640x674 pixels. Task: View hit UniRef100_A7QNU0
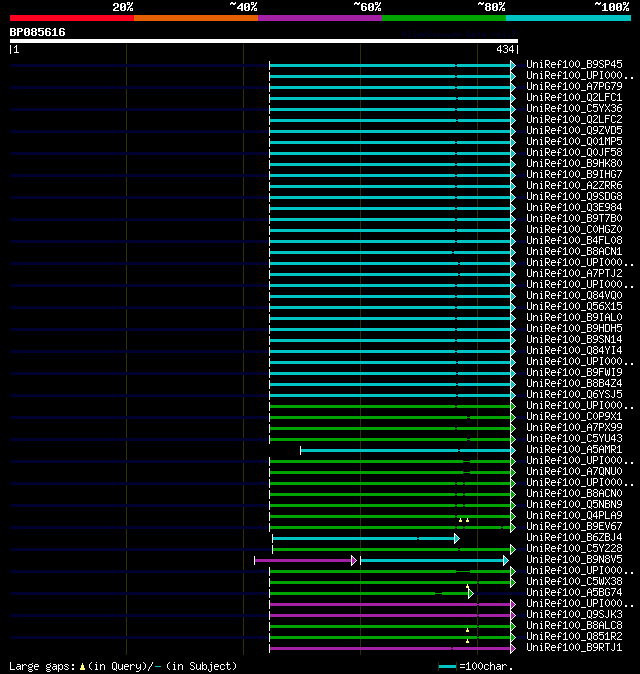[574, 472]
